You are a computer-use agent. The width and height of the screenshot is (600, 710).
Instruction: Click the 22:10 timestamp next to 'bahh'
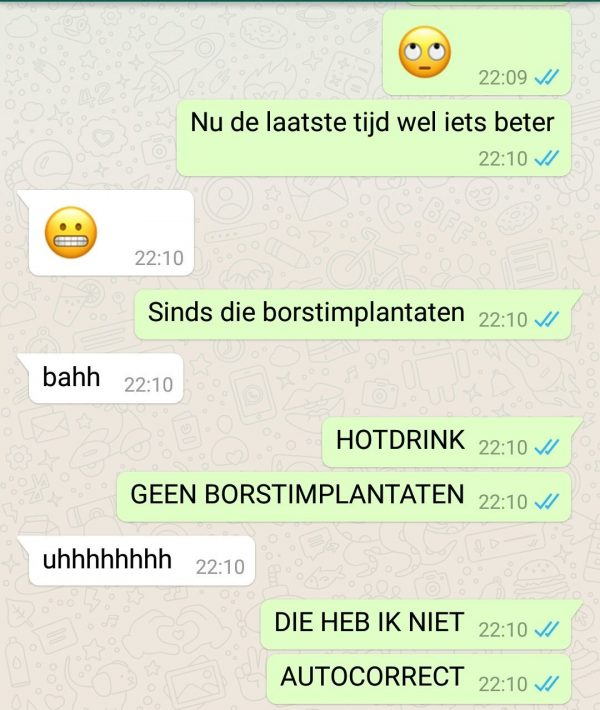click(149, 385)
